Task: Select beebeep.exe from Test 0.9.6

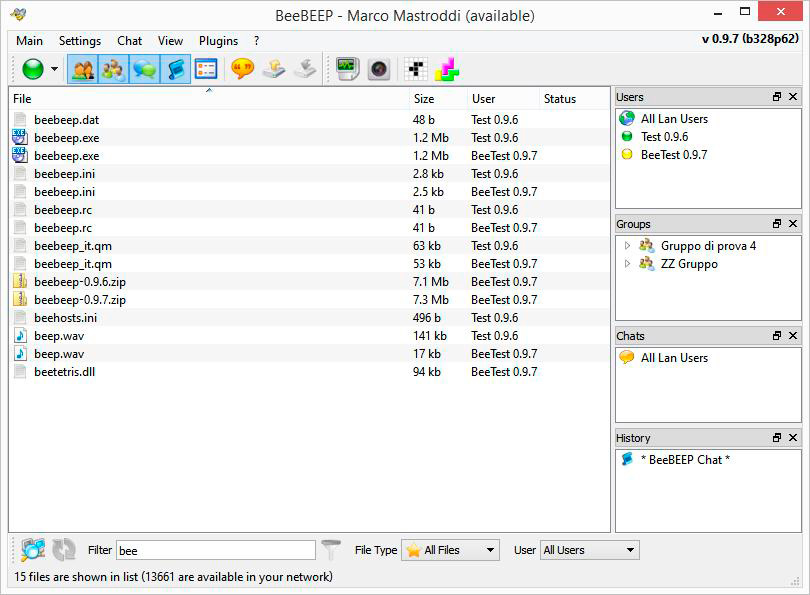Action: point(309,138)
